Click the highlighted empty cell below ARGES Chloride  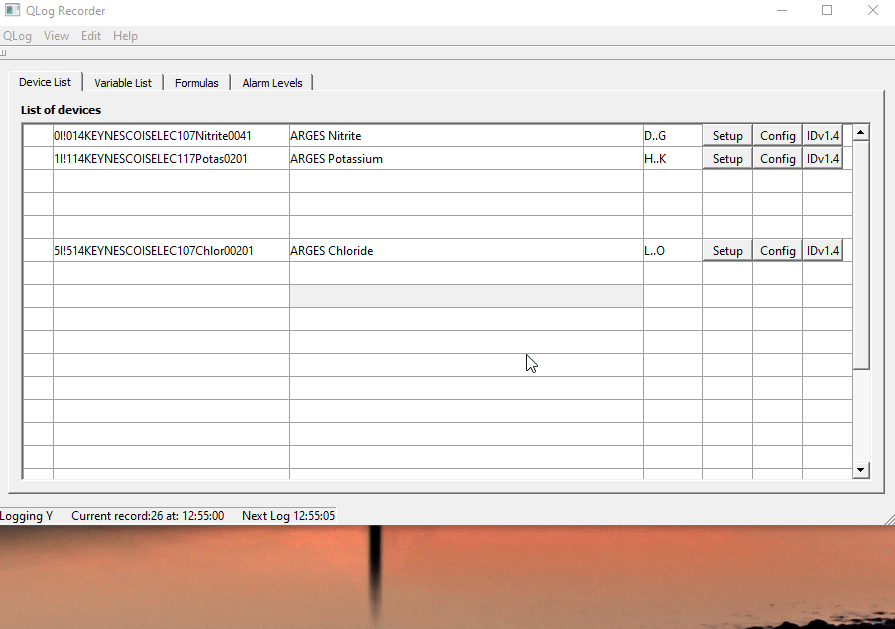(465, 296)
